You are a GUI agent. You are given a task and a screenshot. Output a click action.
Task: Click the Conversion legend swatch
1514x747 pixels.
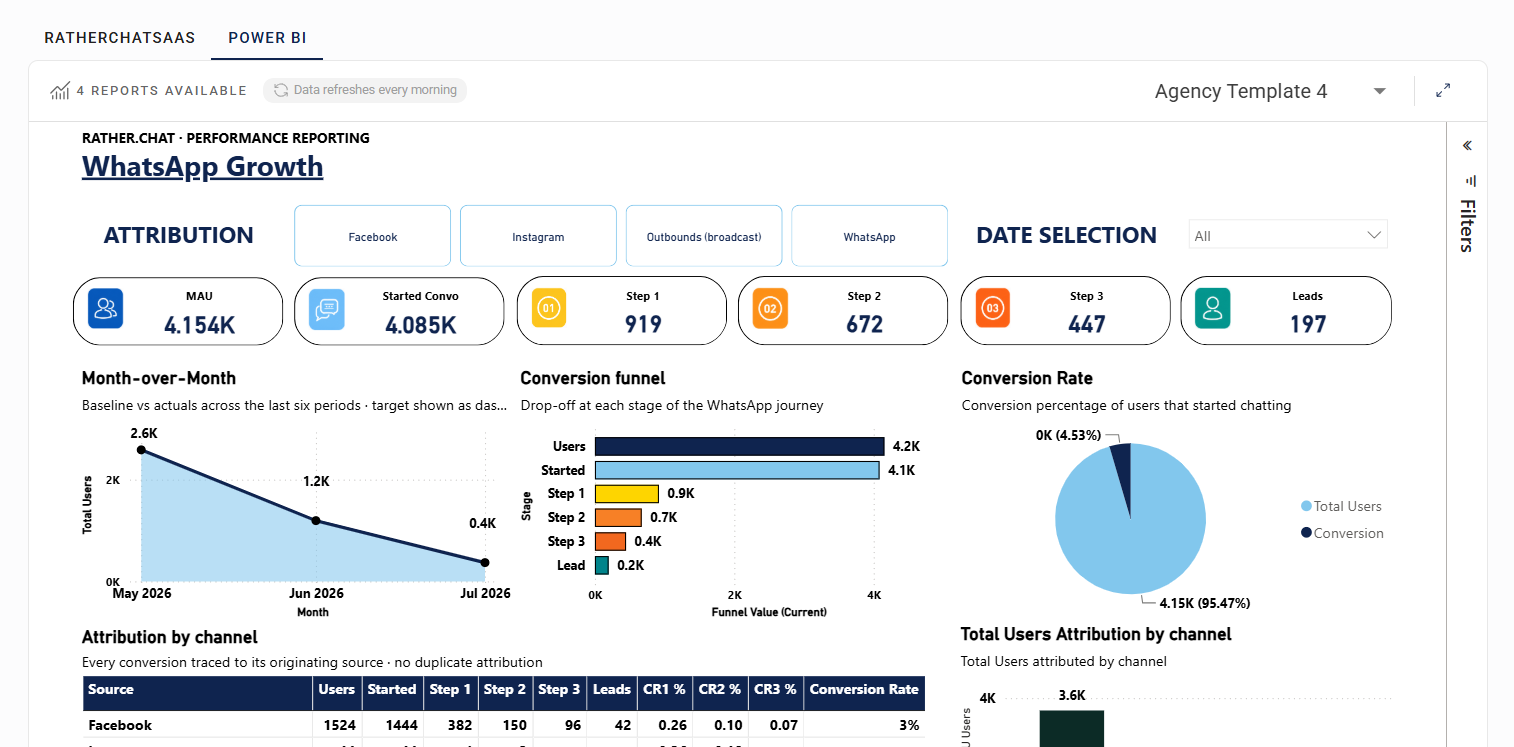[x=1306, y=533]
